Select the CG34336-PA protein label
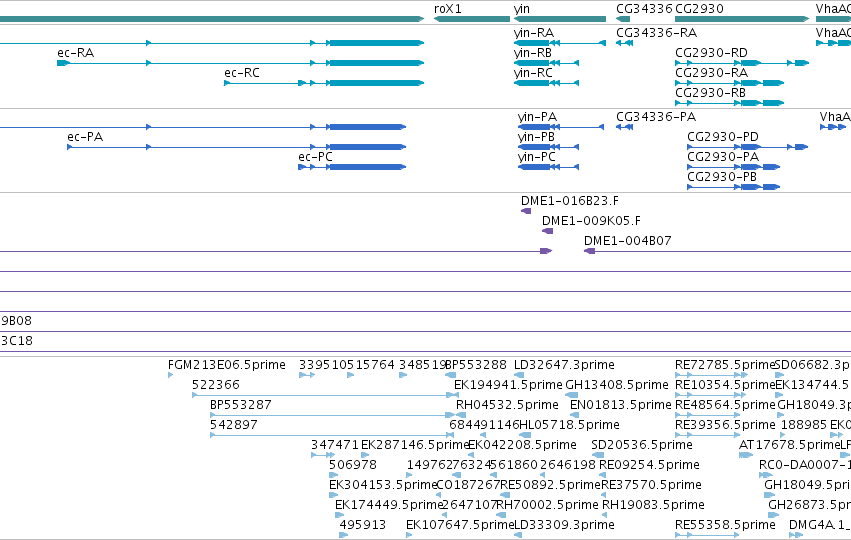 coord(656,117)
